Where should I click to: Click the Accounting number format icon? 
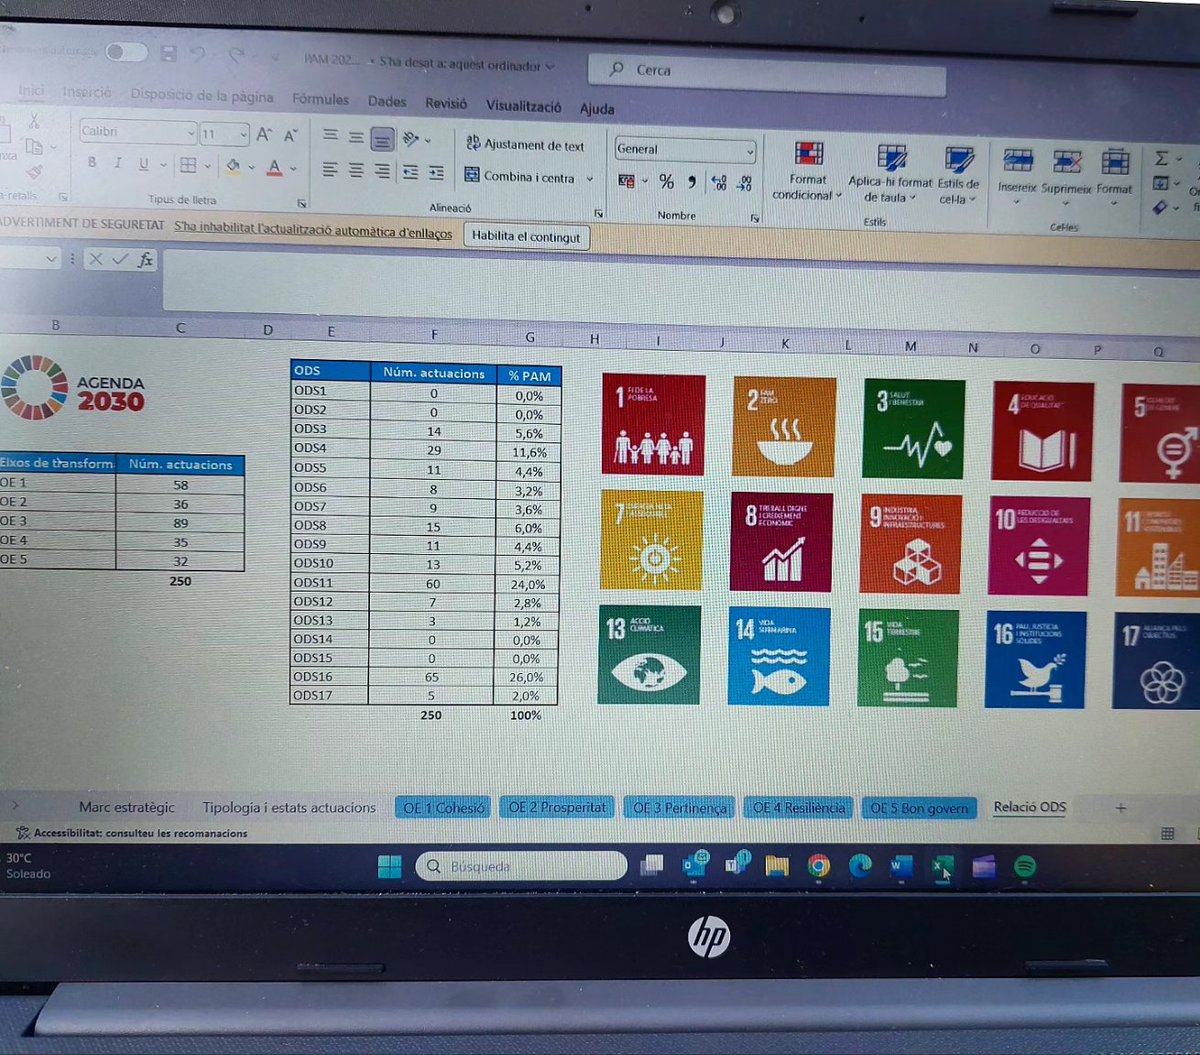[x=627, y=181]
